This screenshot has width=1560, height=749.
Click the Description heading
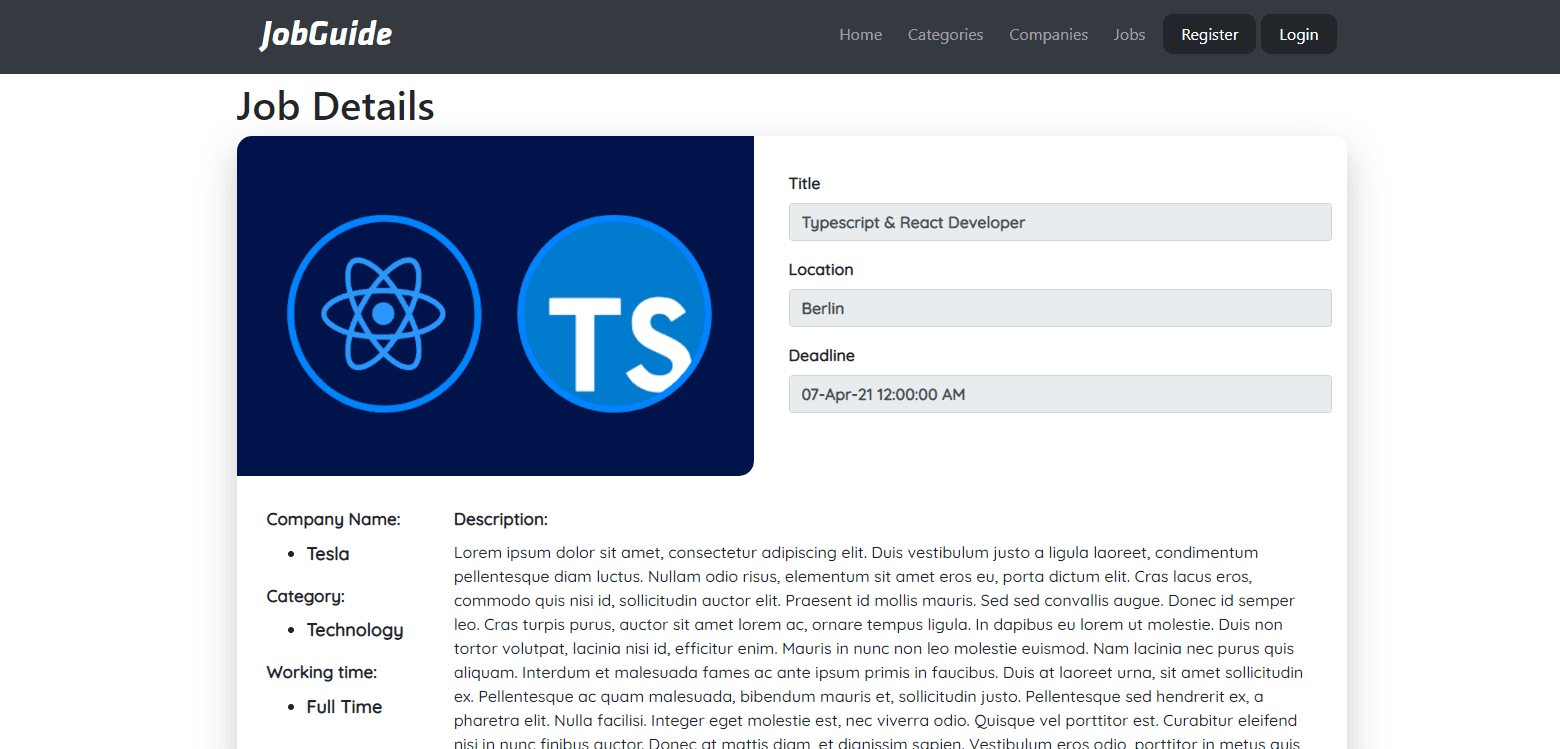(500, 519)
